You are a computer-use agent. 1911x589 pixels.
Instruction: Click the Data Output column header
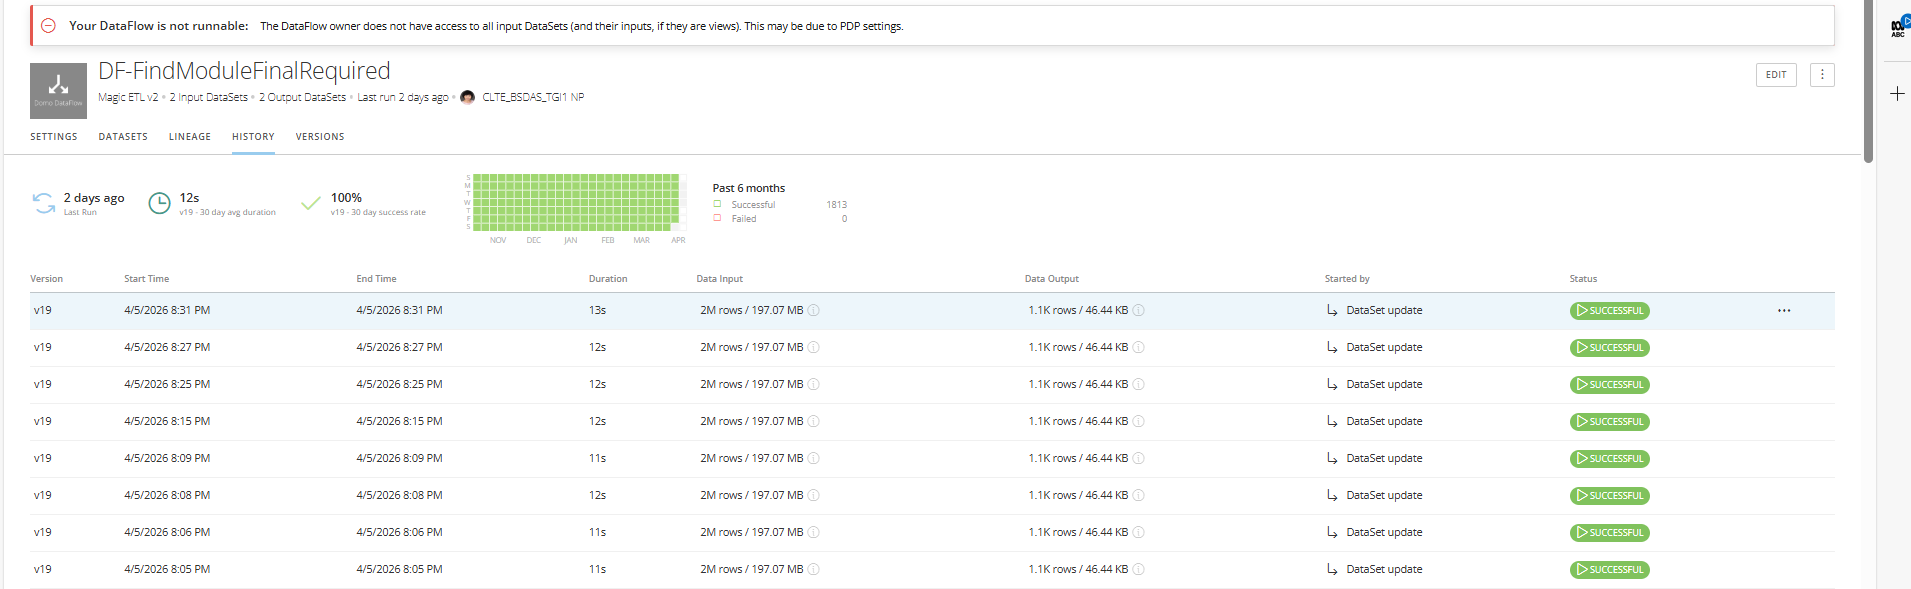tap(1051, 279)
